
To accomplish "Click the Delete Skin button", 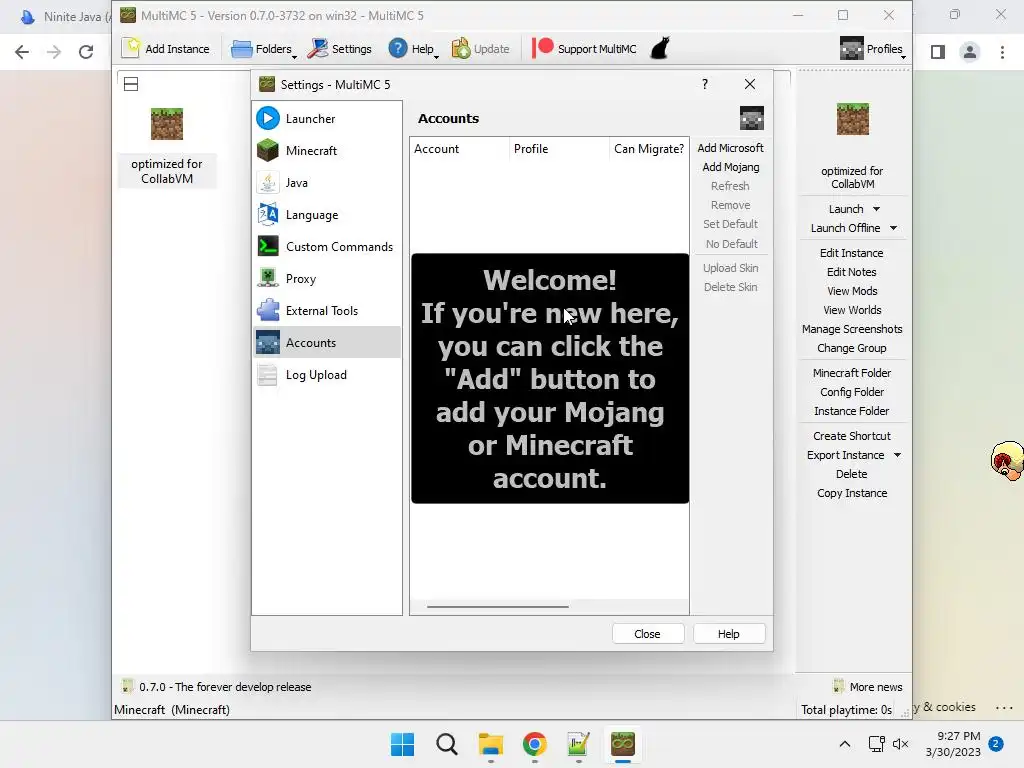I will (x=730, y=287).
